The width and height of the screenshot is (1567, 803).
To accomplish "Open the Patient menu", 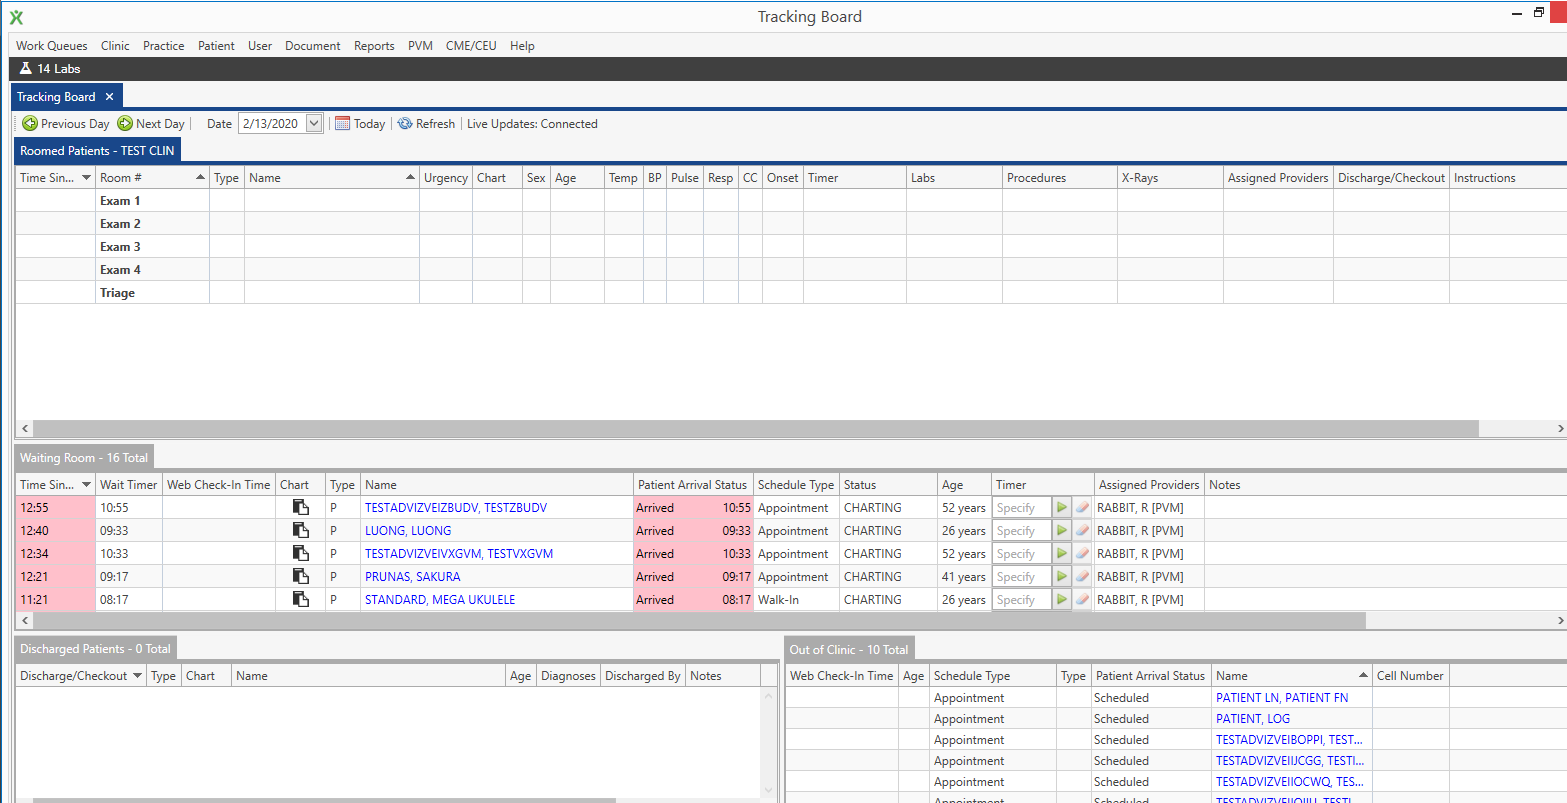I will [x=216, y=46].
